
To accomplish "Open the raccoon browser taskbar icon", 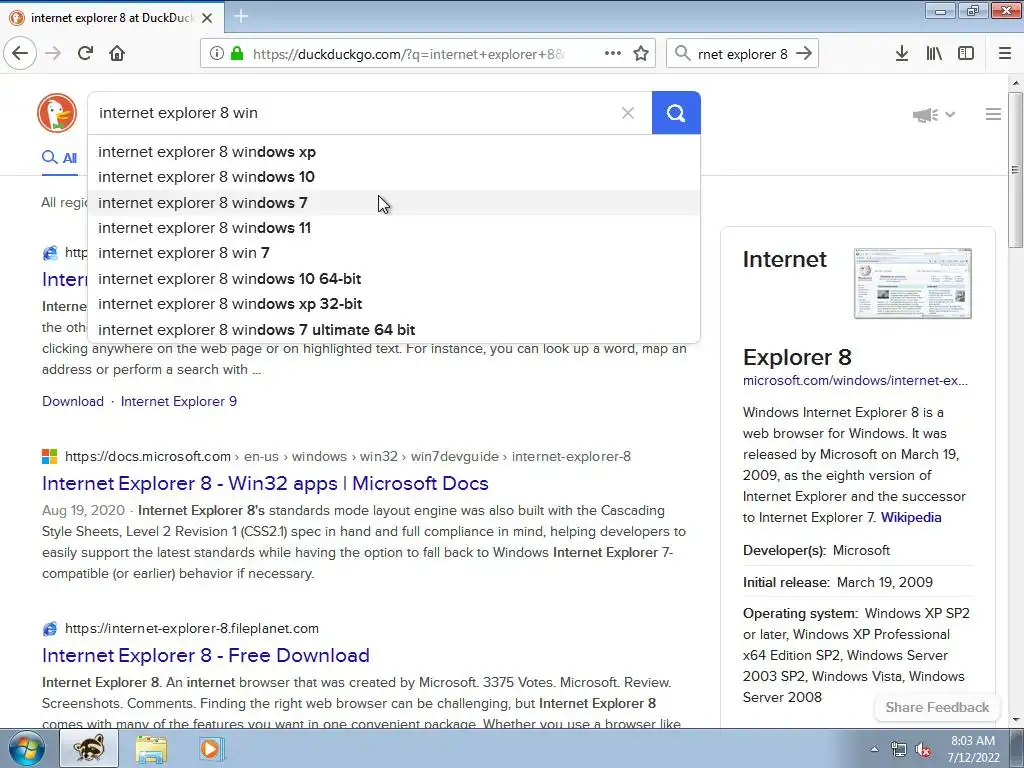I will tap(89, 748).
